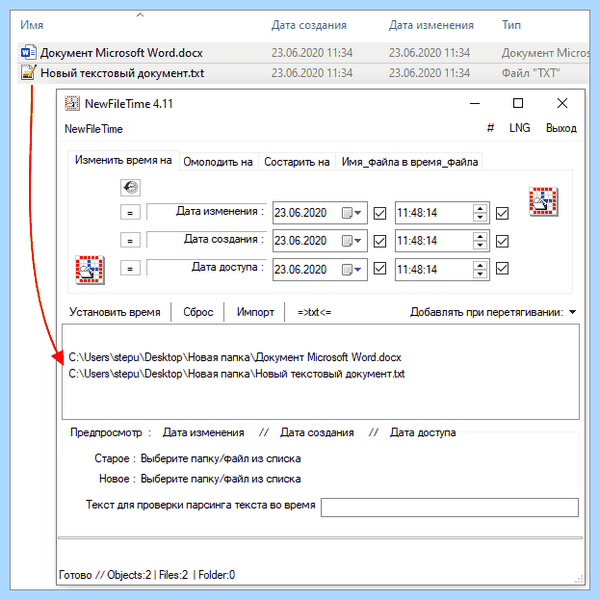
Task: Sort Explorer by Дата изменения column
Action: coord(431,25)
